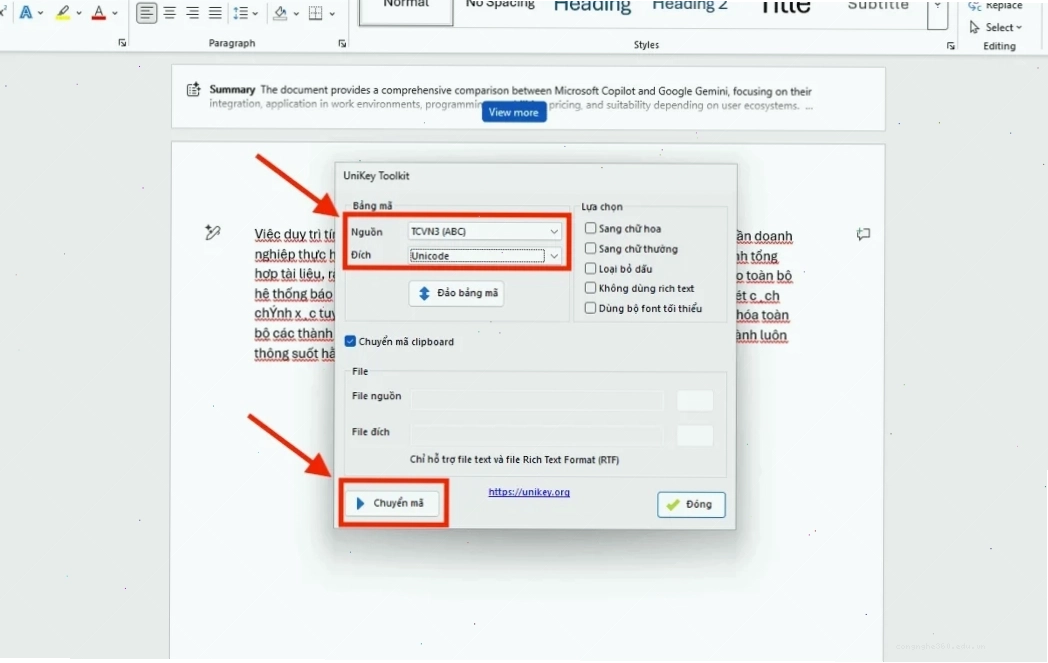The width and height of the screenshot is (1048, 663).
Task: Enable the Sang chữ thường checkbox
Action: (590, 248)
